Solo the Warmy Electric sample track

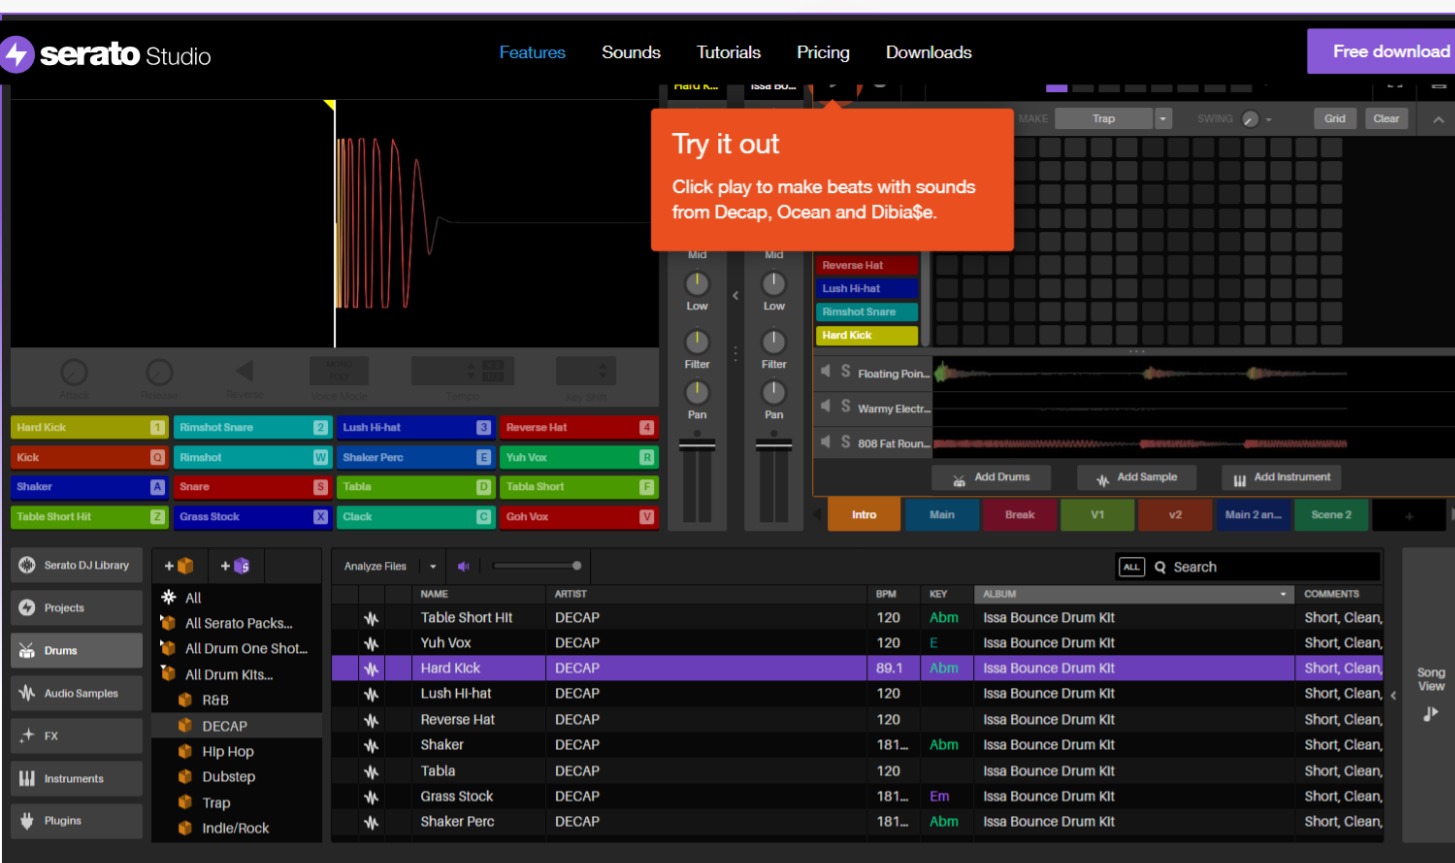(x=845, y=407)
